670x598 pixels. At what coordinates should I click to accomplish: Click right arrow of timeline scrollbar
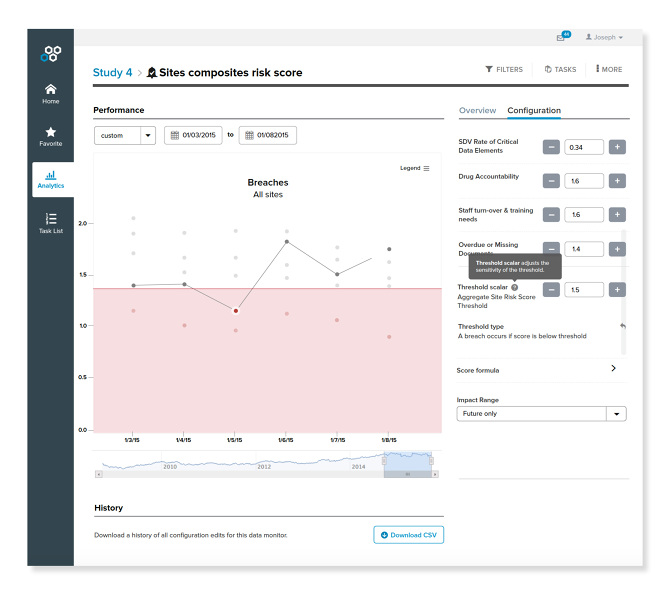(x=435, y=474)
